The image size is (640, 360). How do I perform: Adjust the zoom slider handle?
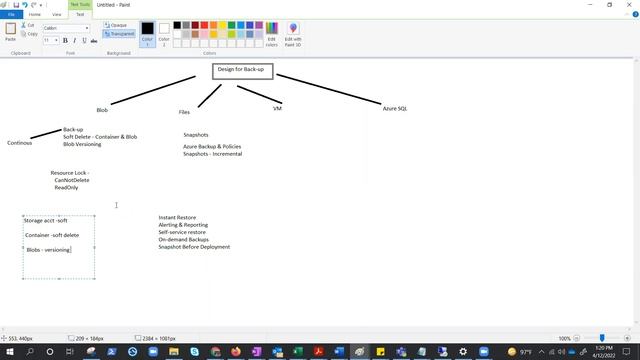click(602, 338)
